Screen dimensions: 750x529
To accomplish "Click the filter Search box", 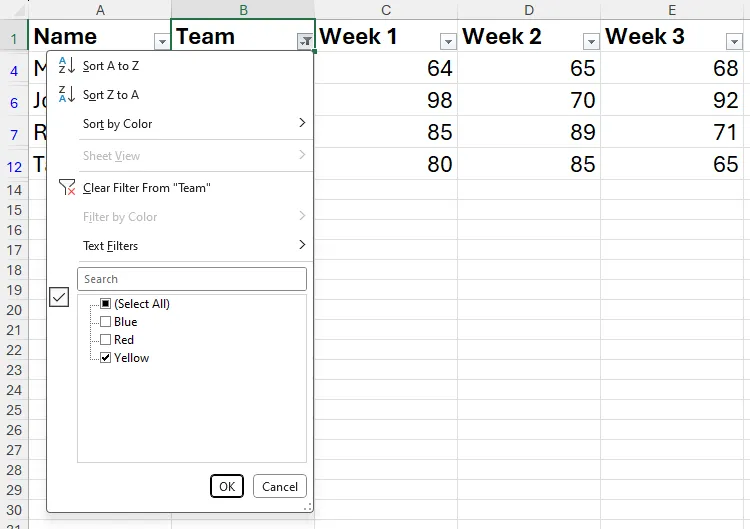I will (x=192, y=279).
